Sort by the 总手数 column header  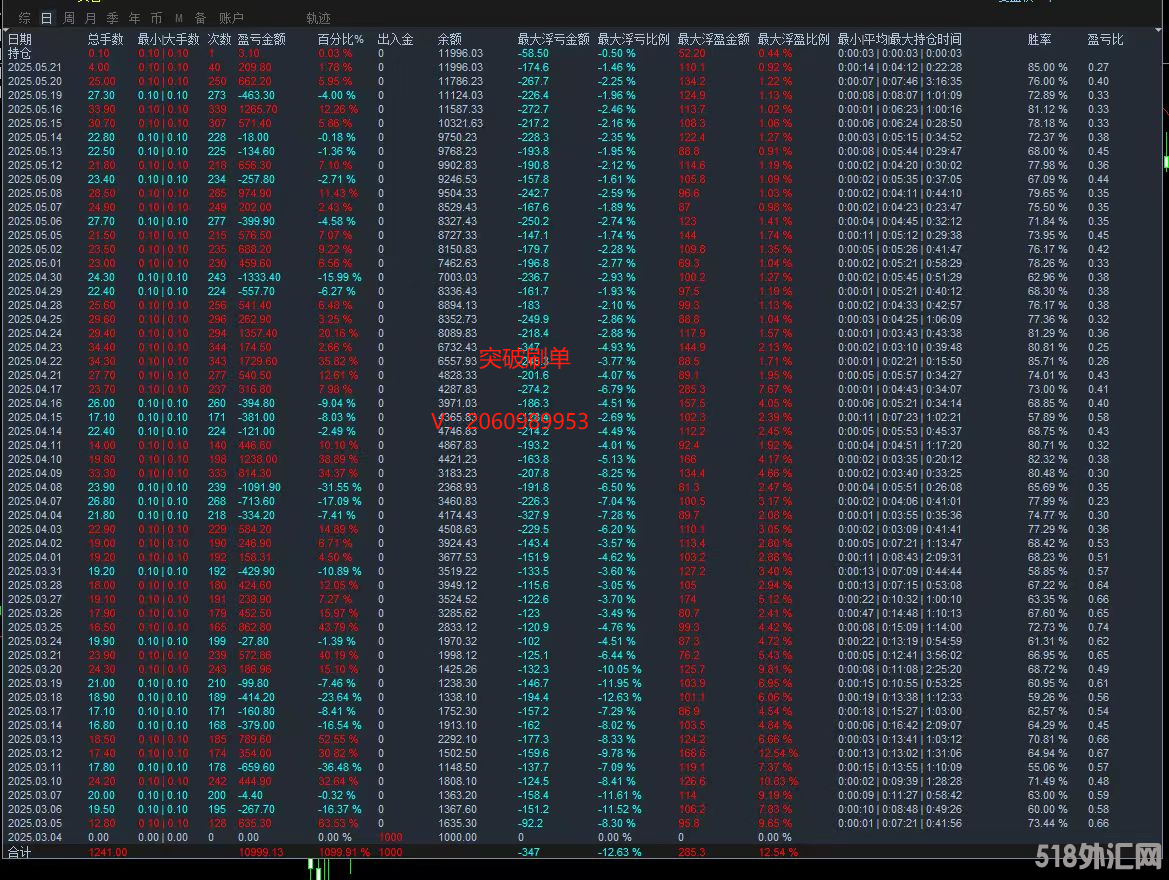tap(105, 39)
